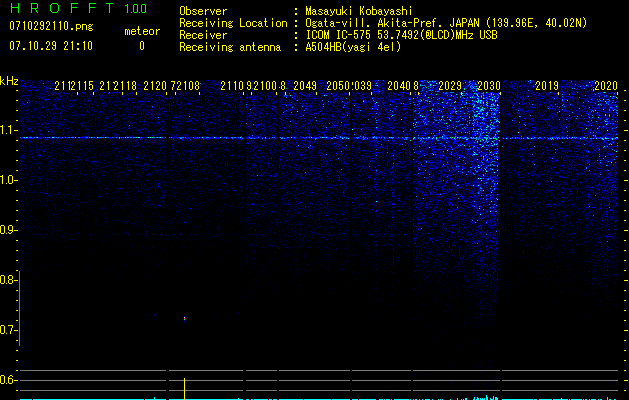Click the version number 1.00
The image size is (629, 400).
point(135,8)
